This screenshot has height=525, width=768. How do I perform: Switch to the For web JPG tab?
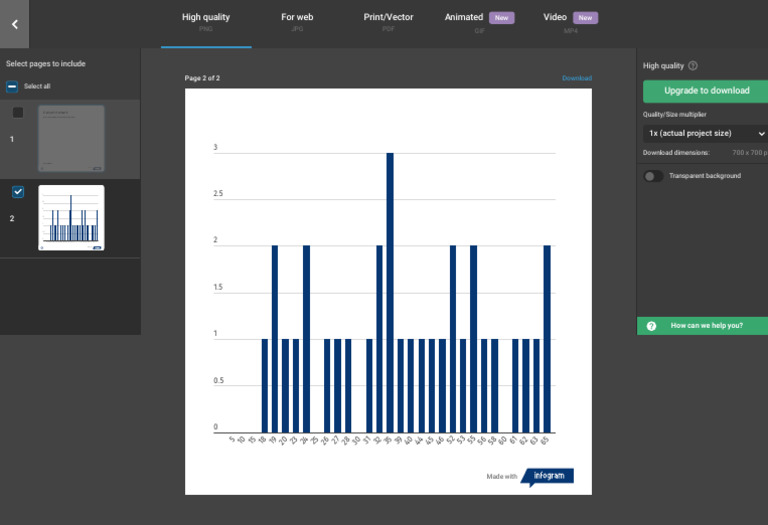(x=297, y=22)
